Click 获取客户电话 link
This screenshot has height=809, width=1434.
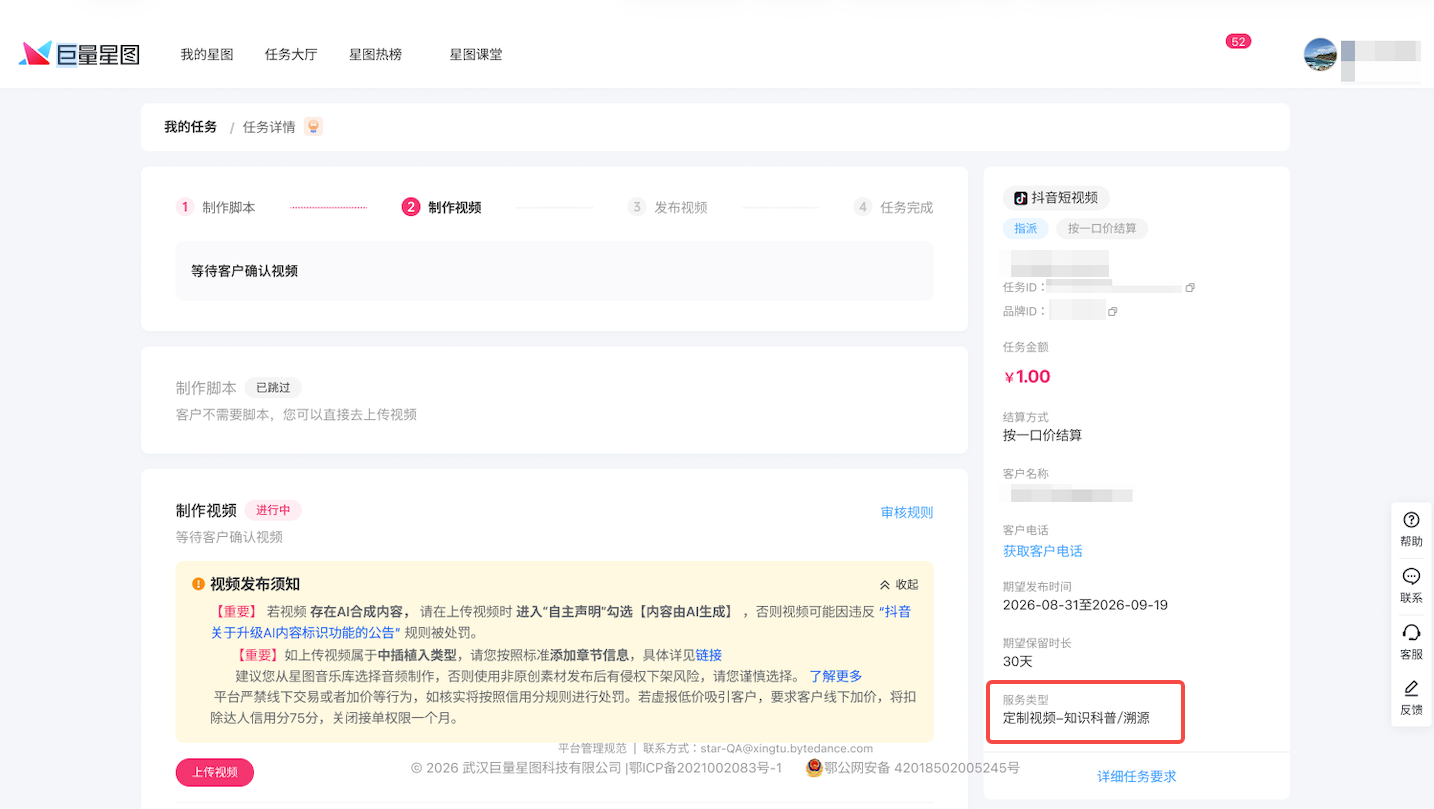(x=1043, y=551)
